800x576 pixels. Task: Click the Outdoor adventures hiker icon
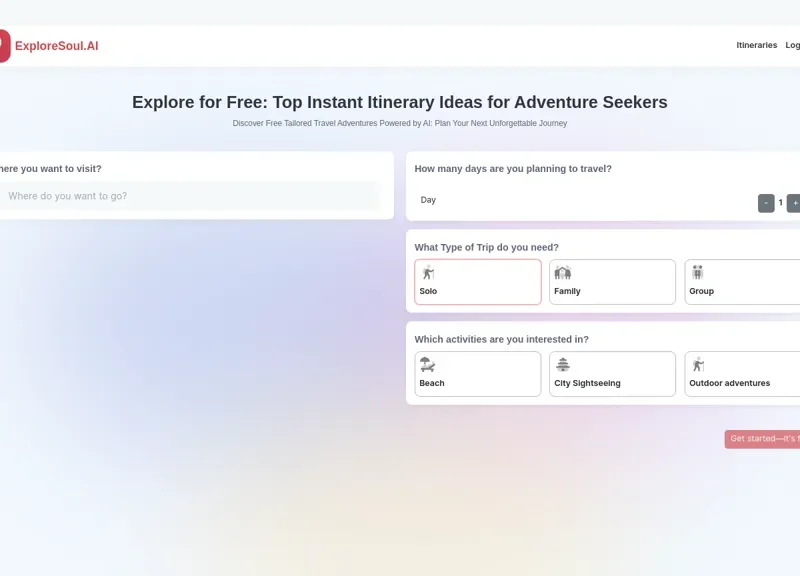(x=696, y=364)
